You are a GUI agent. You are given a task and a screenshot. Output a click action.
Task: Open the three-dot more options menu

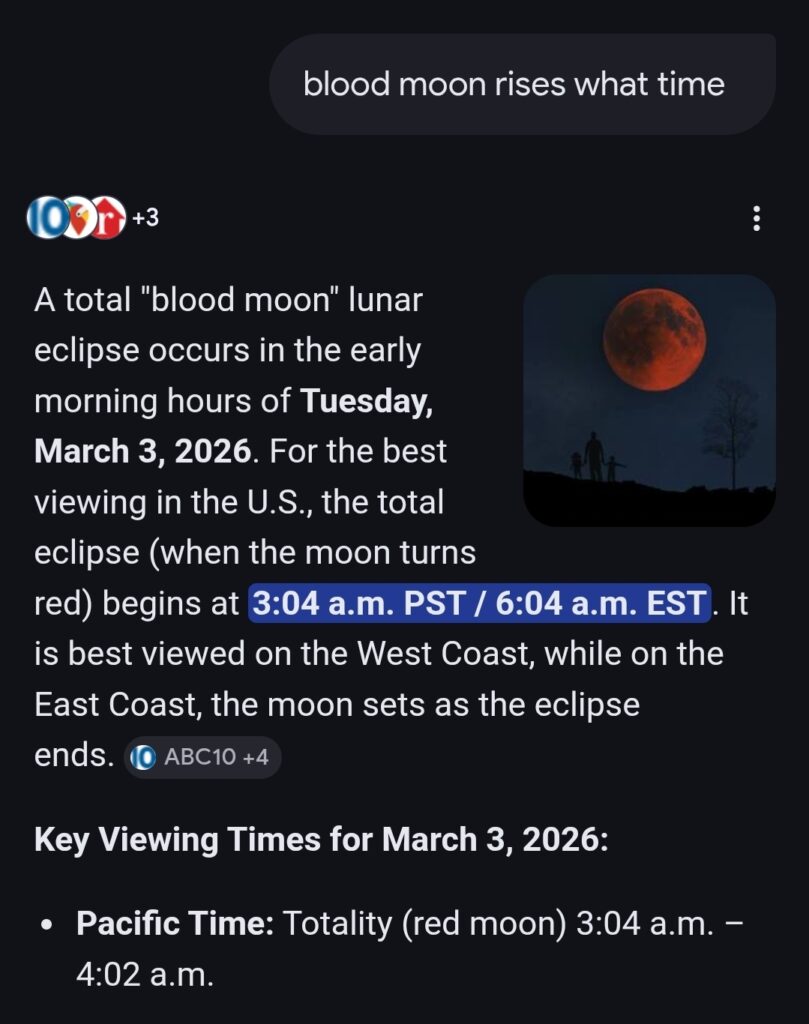tap(757, 217)
